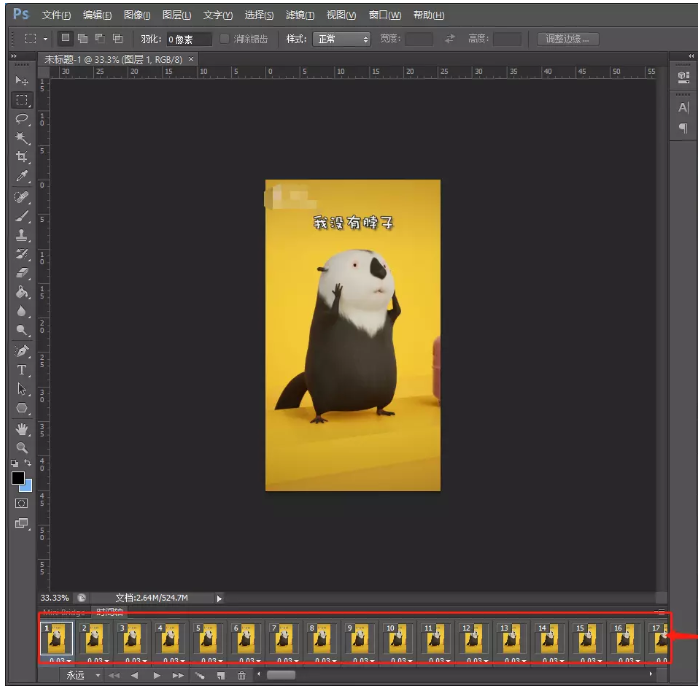The height and width of the screenshot is (688, 698).
Task: Play the frame animation
Action: click(x=157, y=676)
